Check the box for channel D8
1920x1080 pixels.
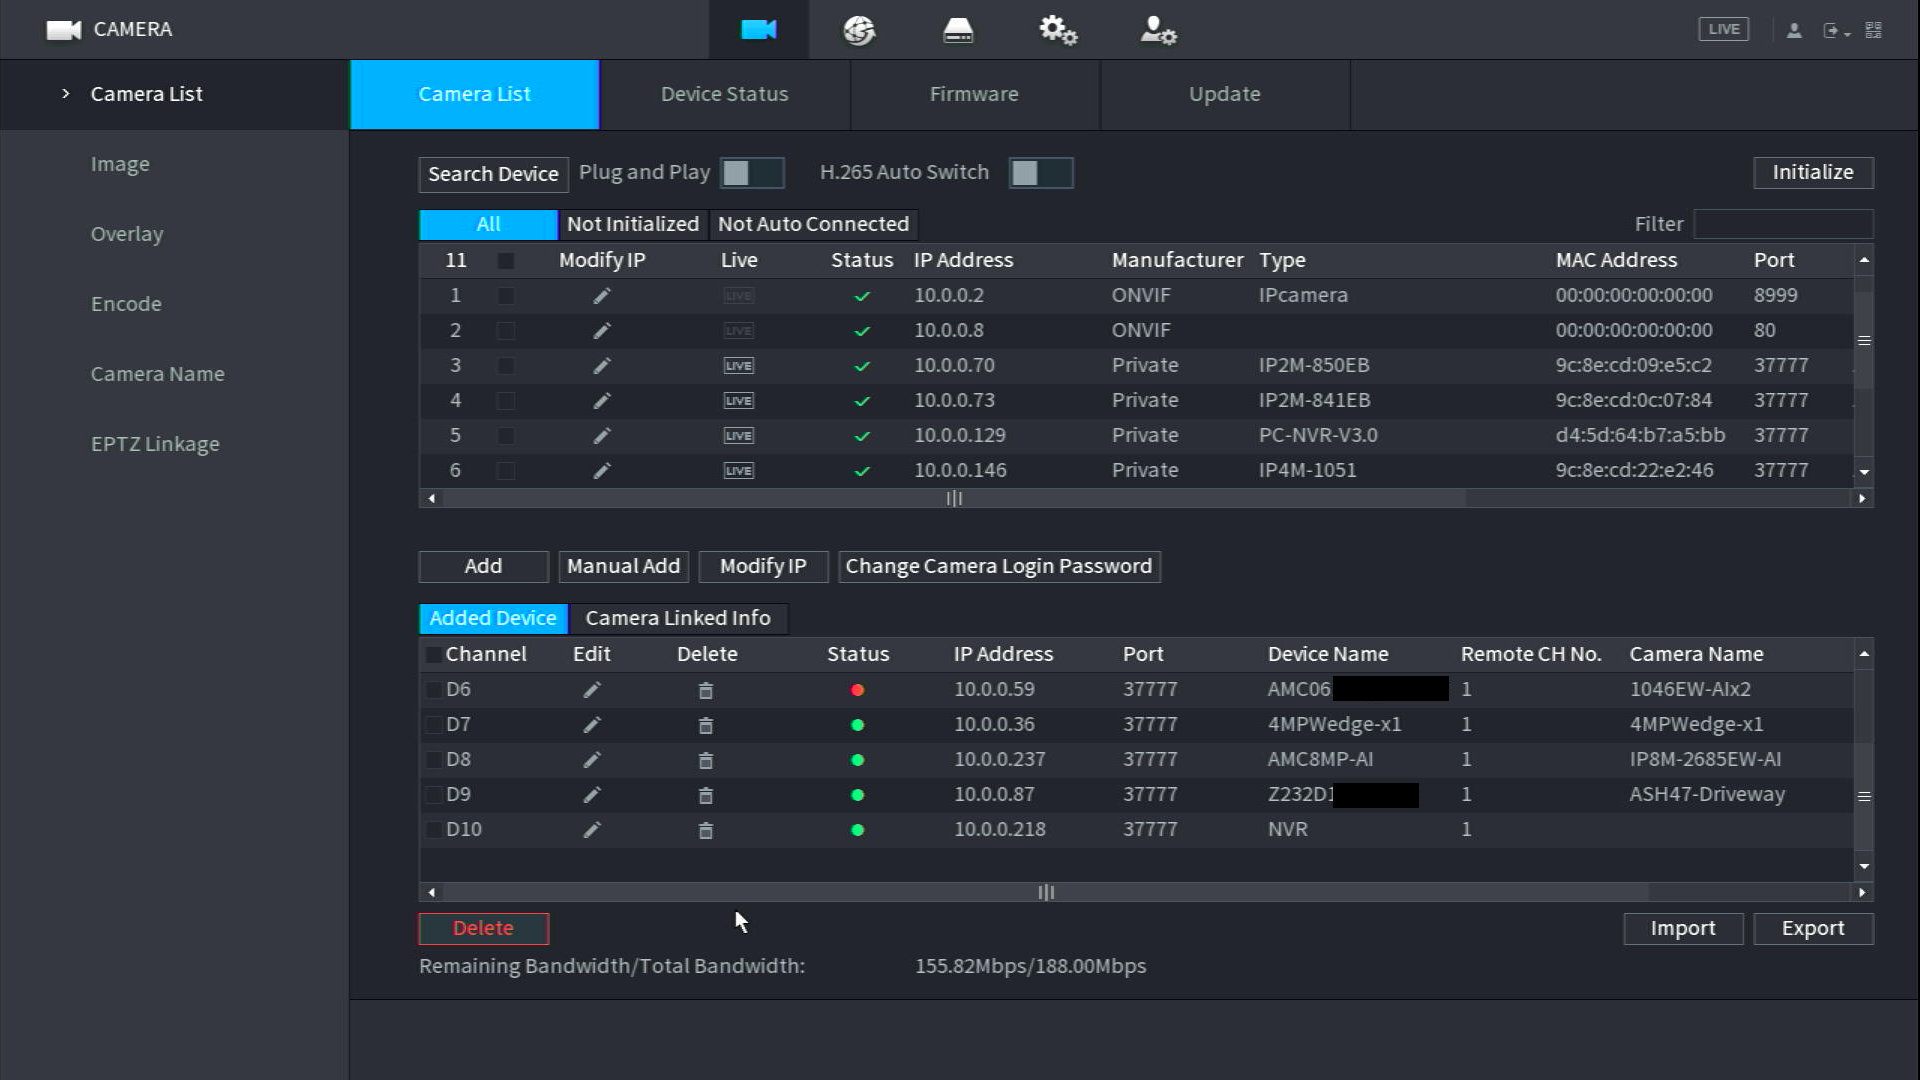coord(434,760)
